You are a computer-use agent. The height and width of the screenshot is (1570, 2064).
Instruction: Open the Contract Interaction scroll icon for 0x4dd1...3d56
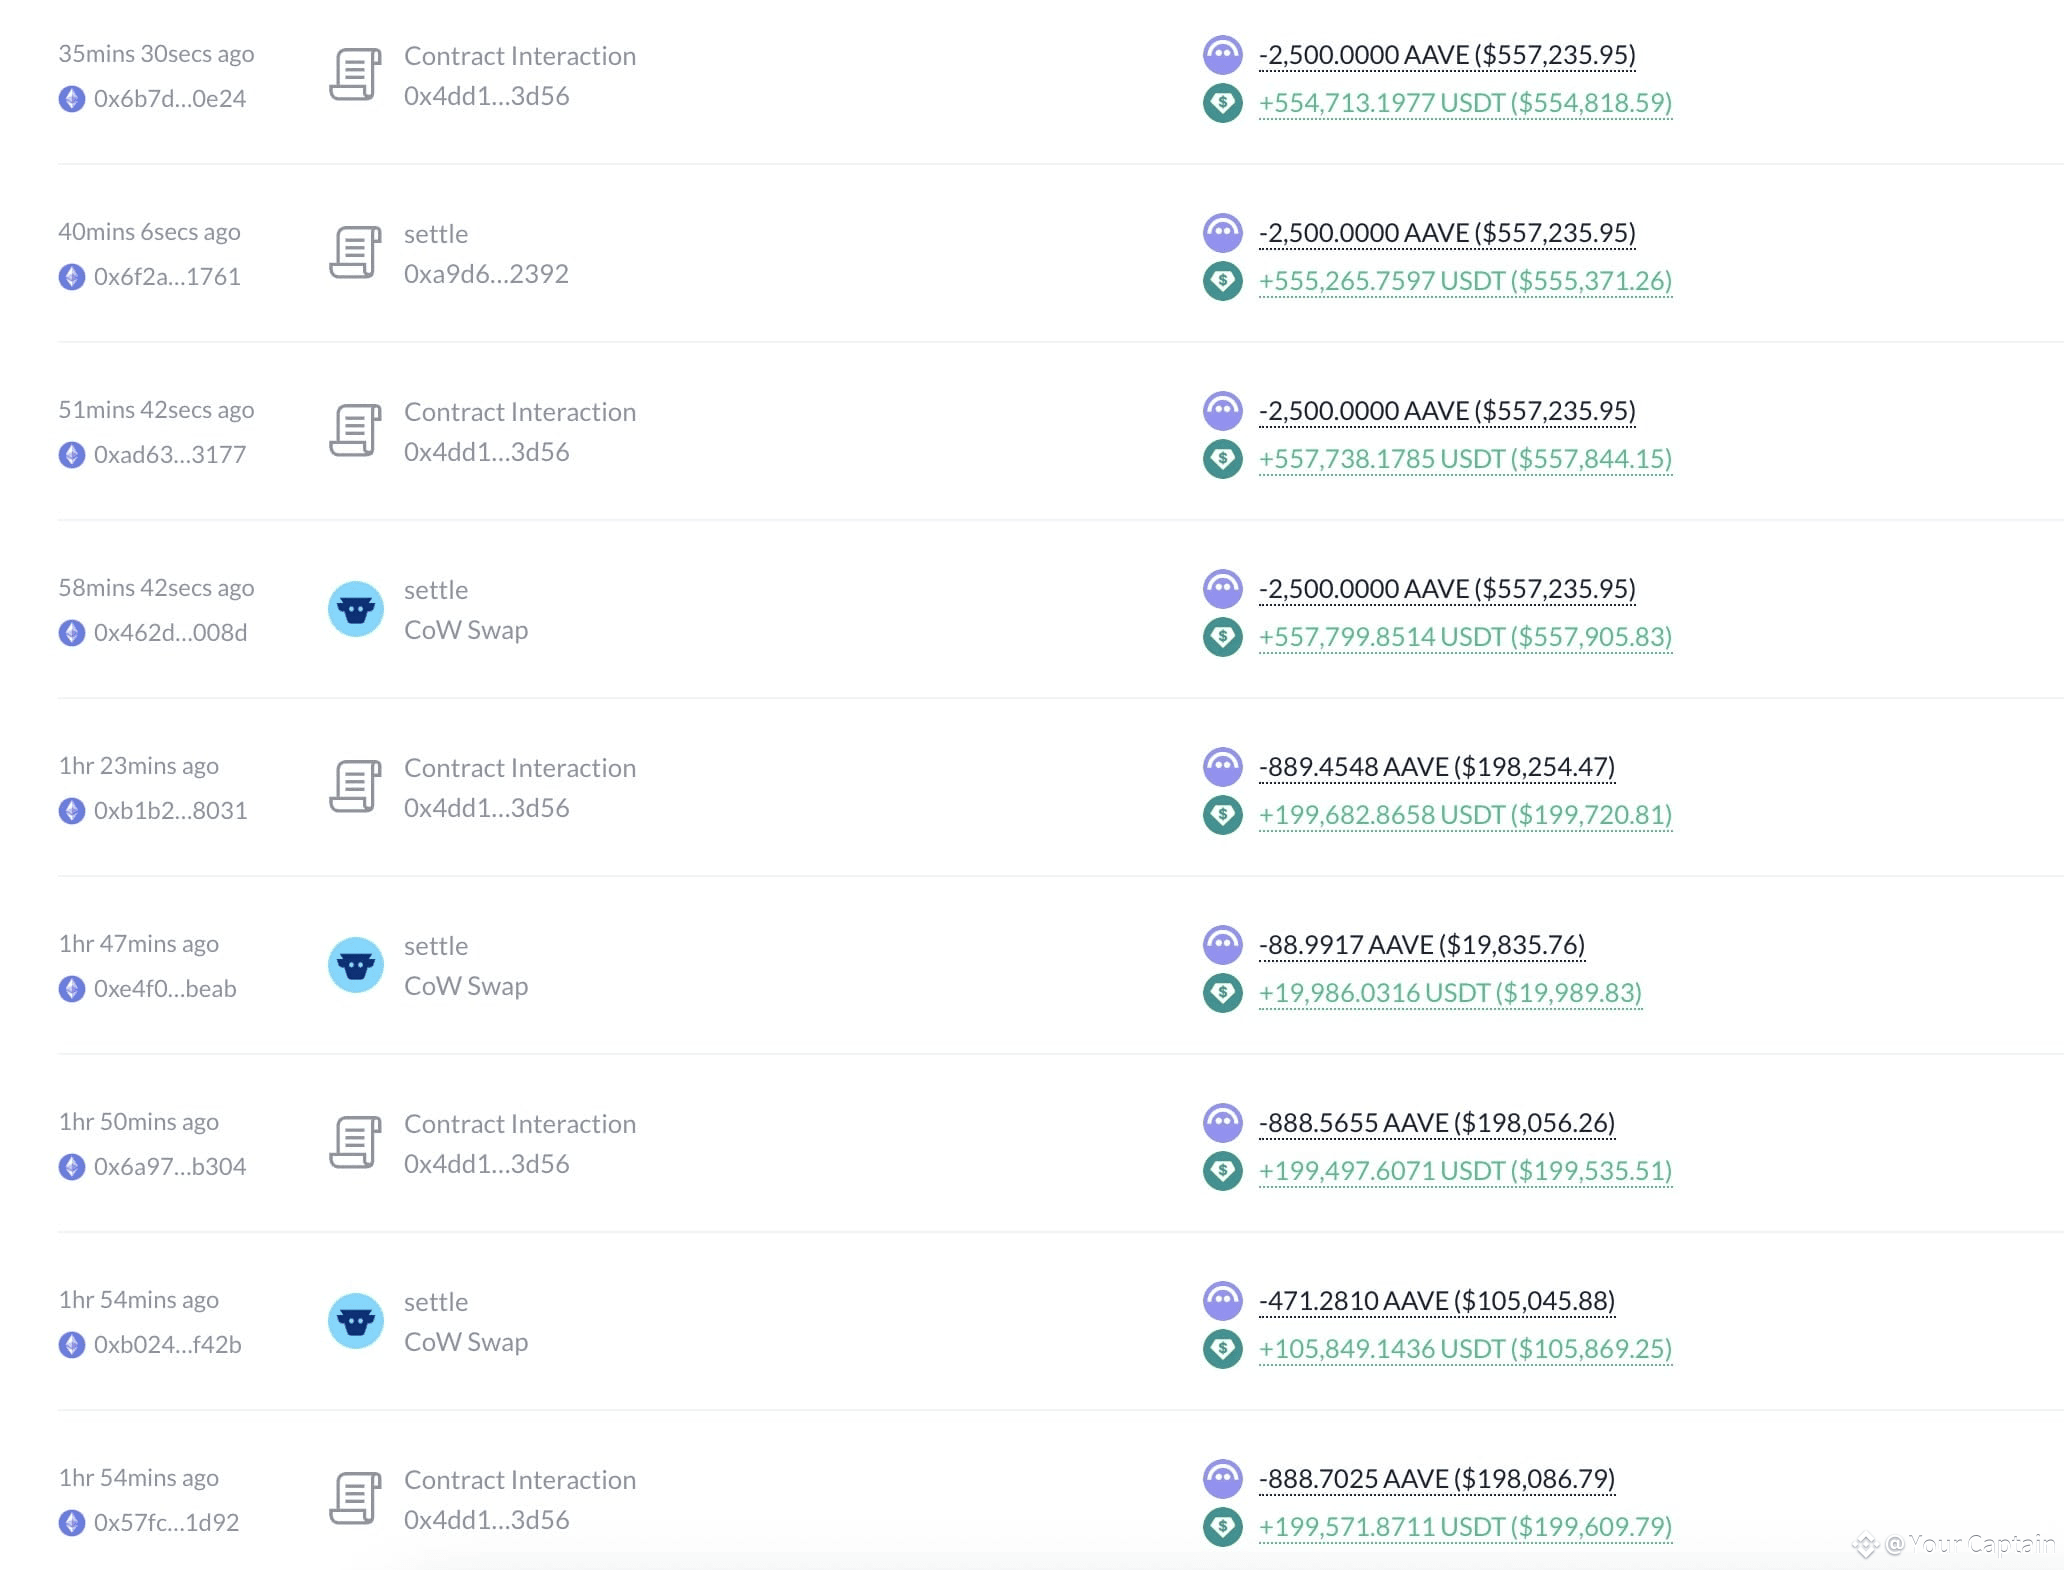click(357, 72)
